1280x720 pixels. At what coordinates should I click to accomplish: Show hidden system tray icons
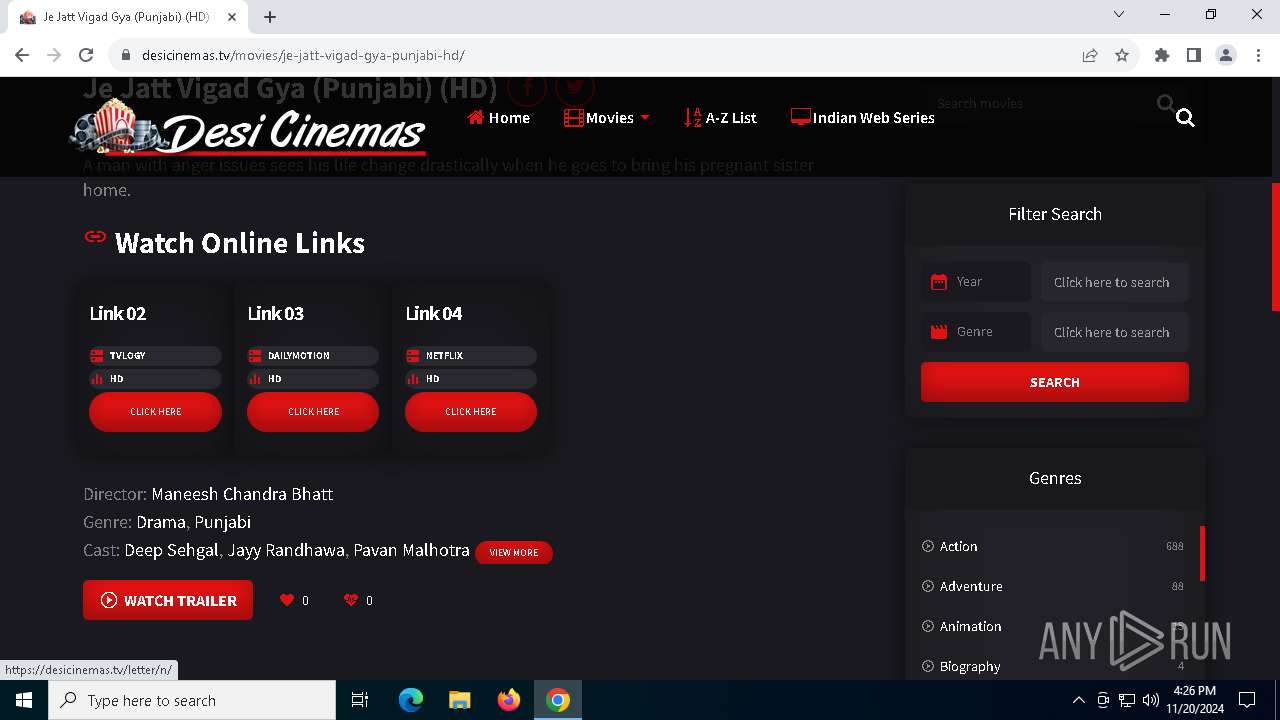click(x=1078, y=700)
